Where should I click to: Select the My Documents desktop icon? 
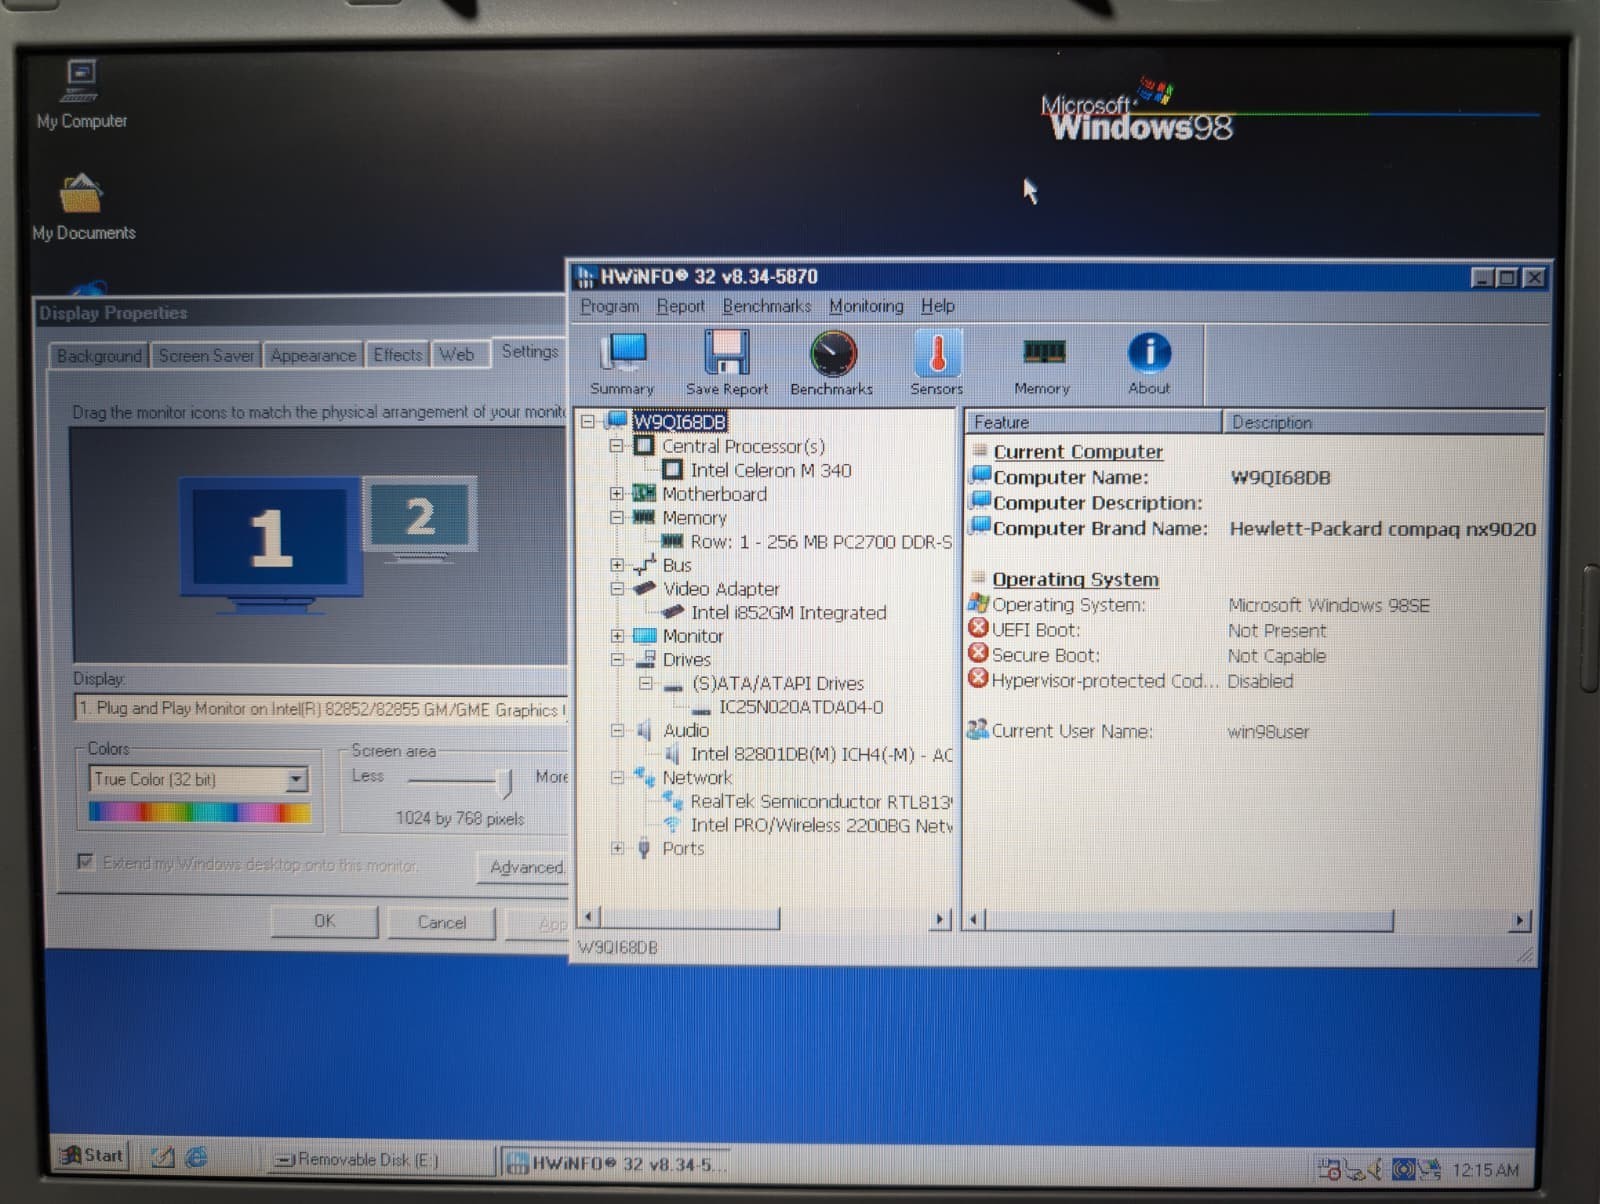tap(83, 208)
